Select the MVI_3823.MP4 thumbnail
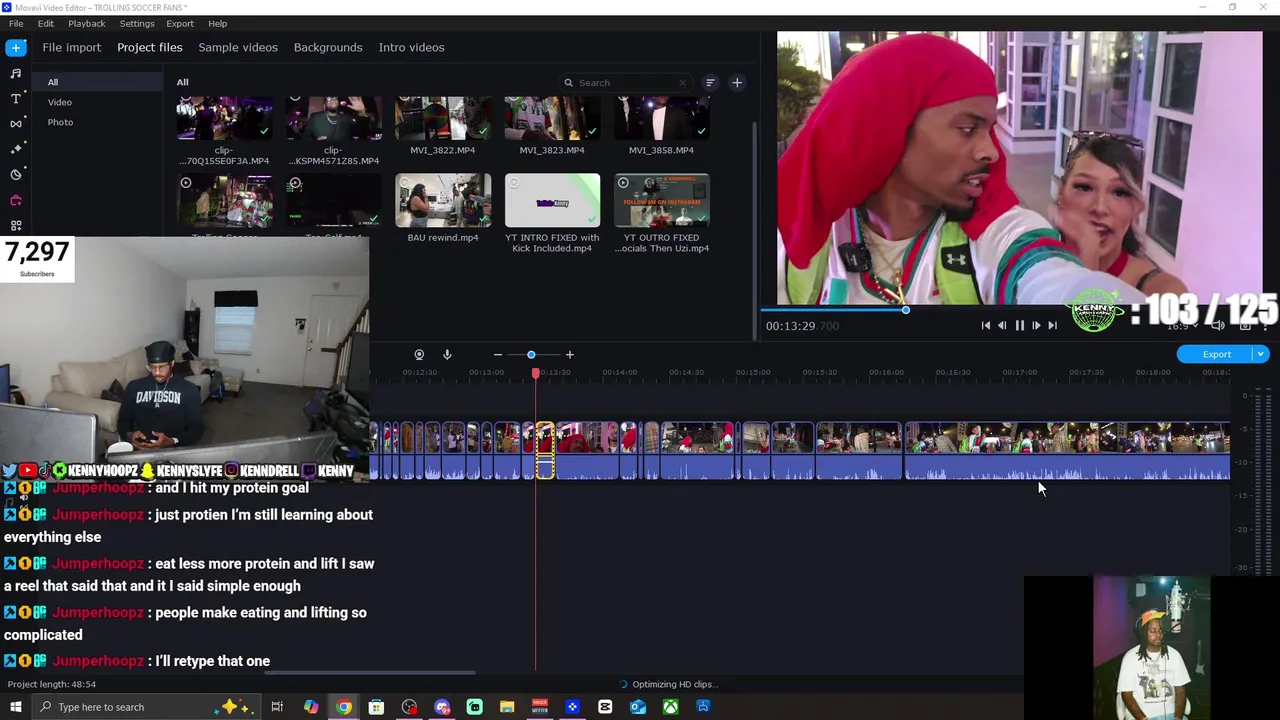Image resolution: width=1280 pixels, height=720 pixels. (x=552, y=119)
